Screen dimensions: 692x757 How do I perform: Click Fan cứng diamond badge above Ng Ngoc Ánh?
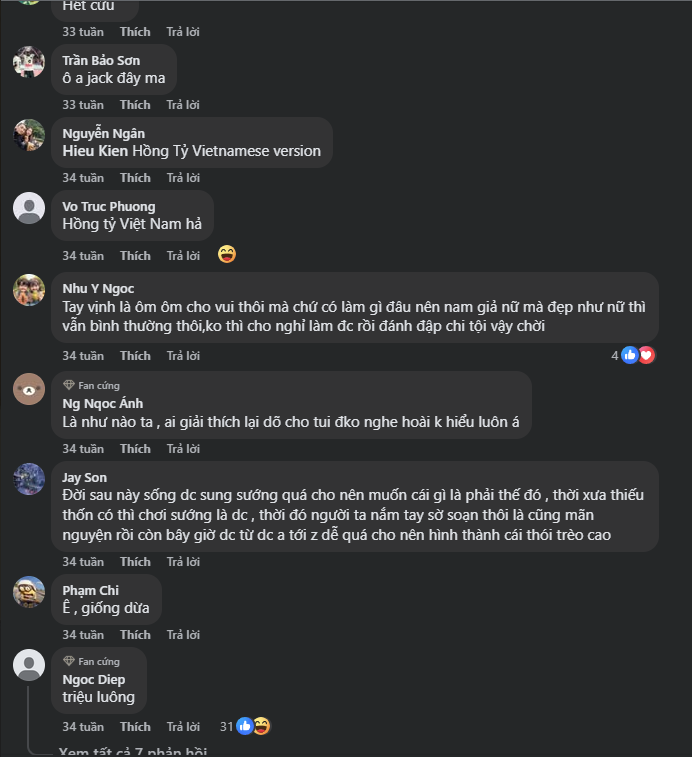pyautogui.click(x=69, y=385)
